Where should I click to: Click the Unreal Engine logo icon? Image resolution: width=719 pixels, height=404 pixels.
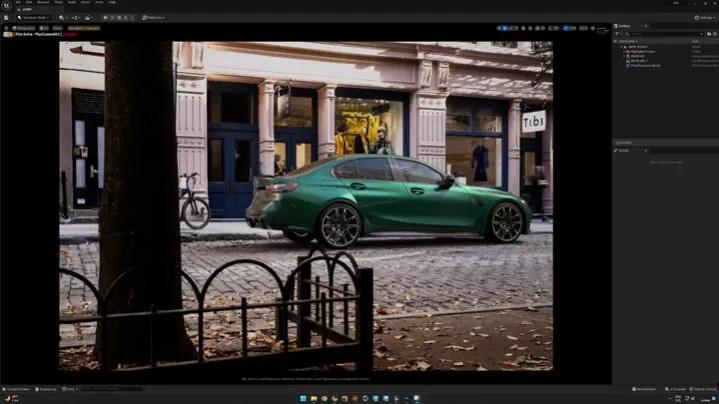(8, 5)
